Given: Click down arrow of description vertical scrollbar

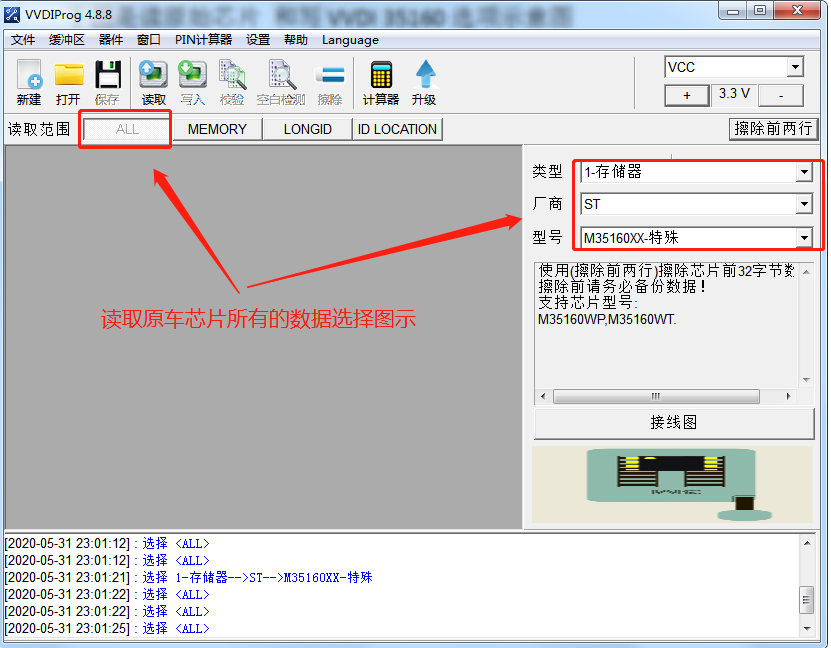Looking at the screenshot, I should click(806, 380).
